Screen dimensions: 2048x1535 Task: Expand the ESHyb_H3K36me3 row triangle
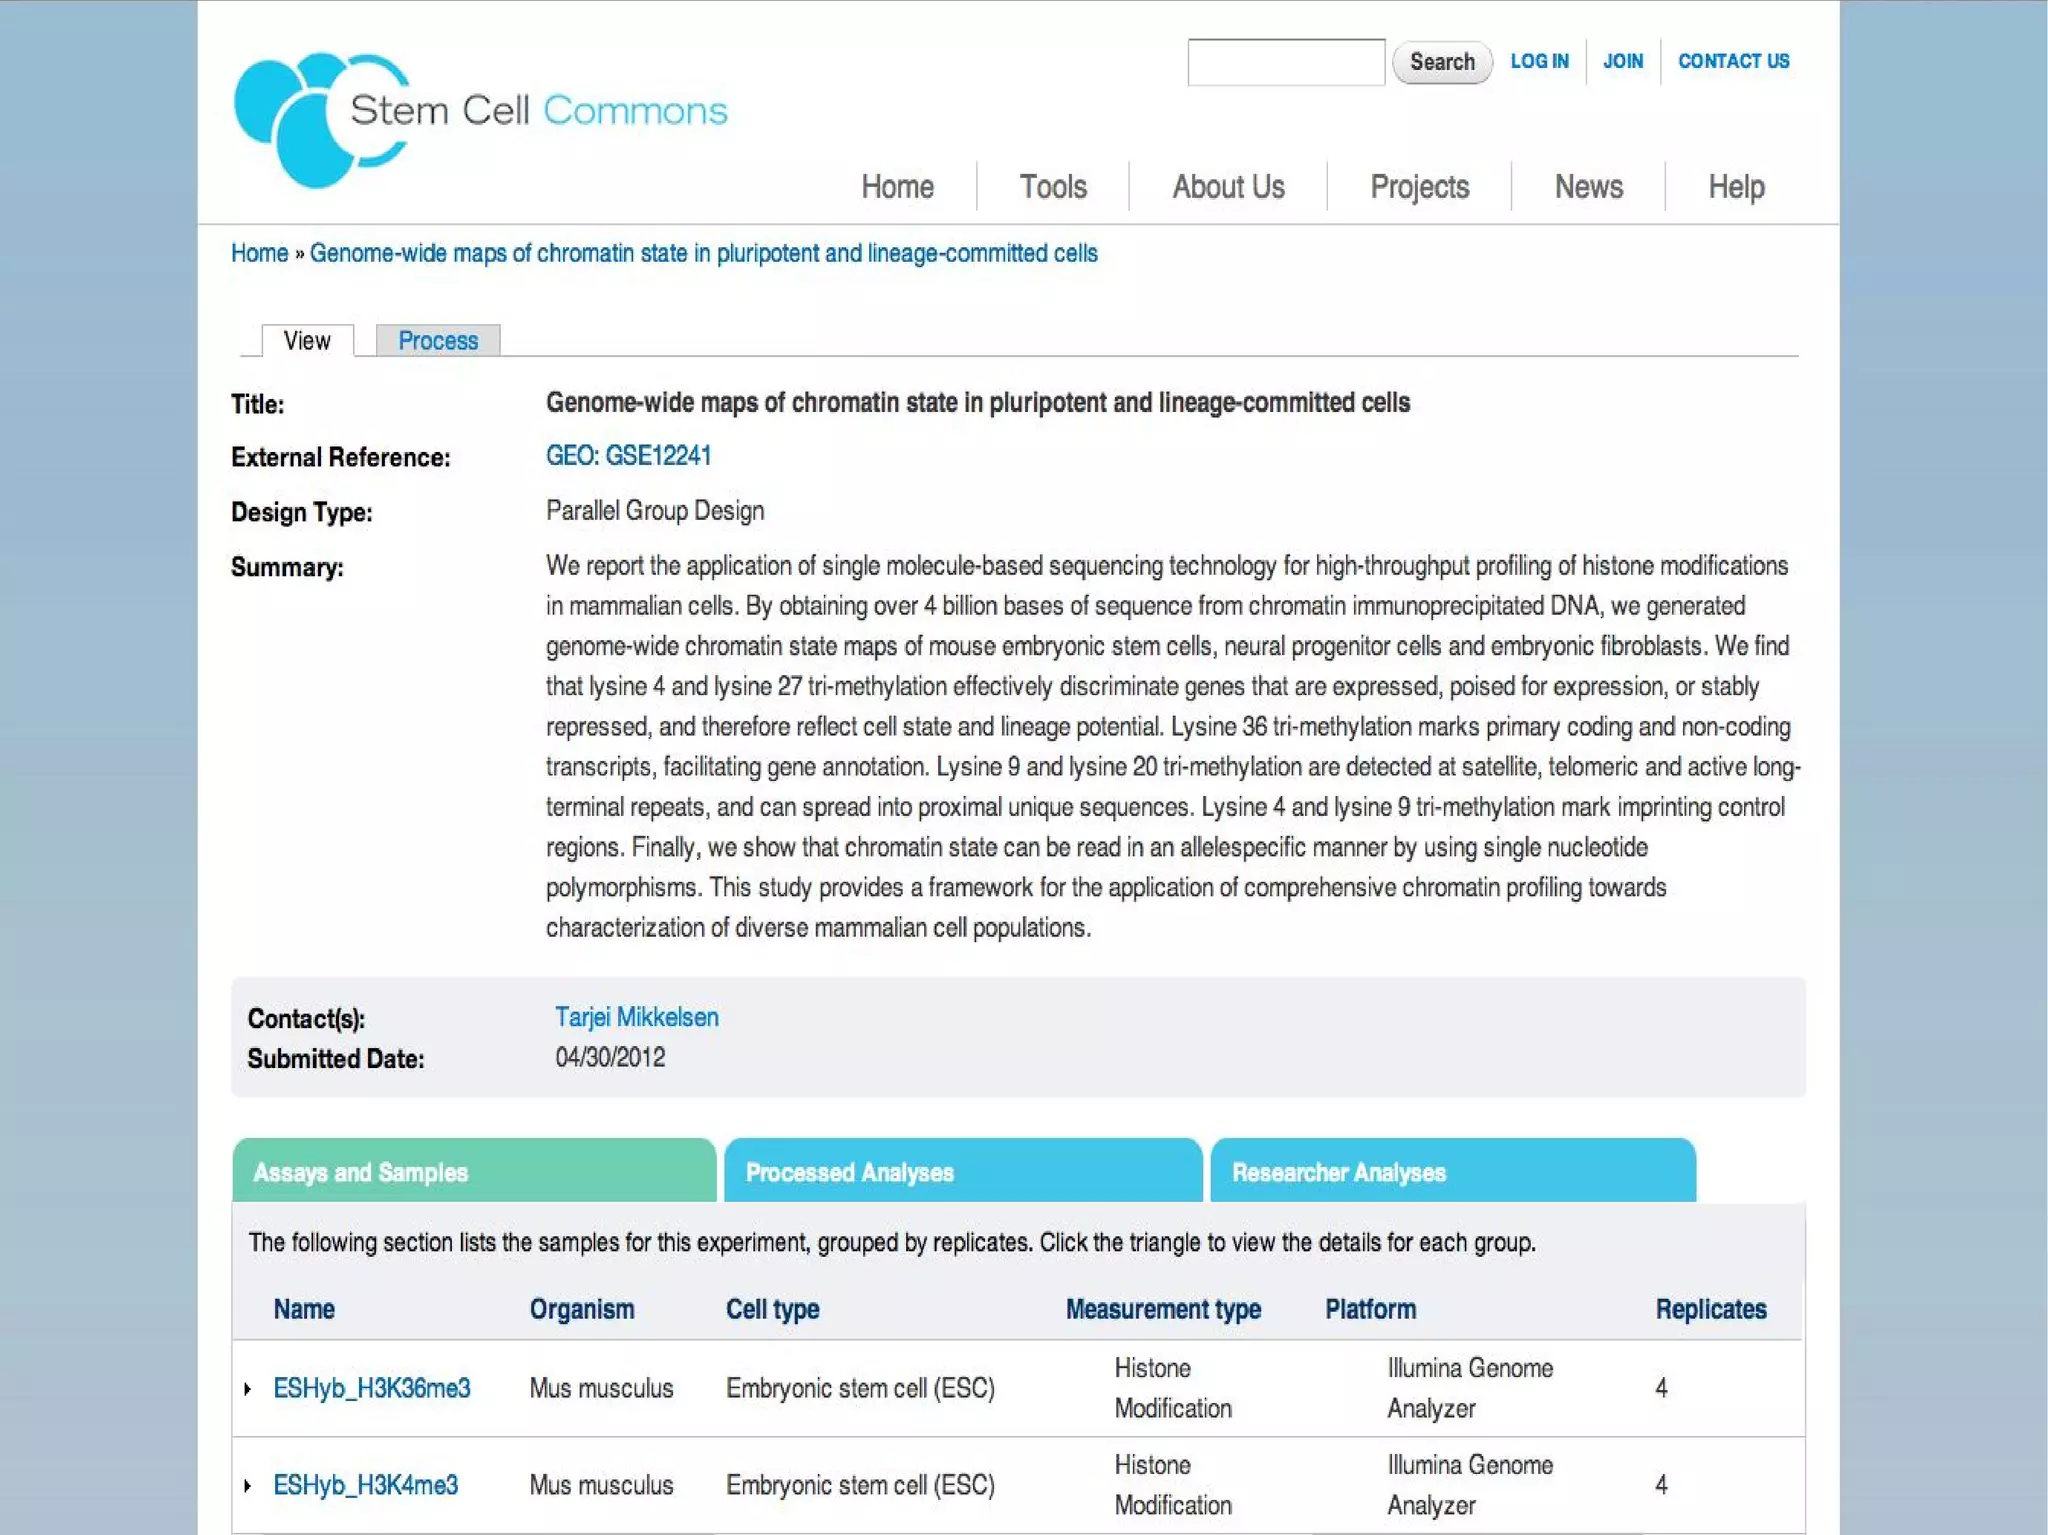[248, 1389]
